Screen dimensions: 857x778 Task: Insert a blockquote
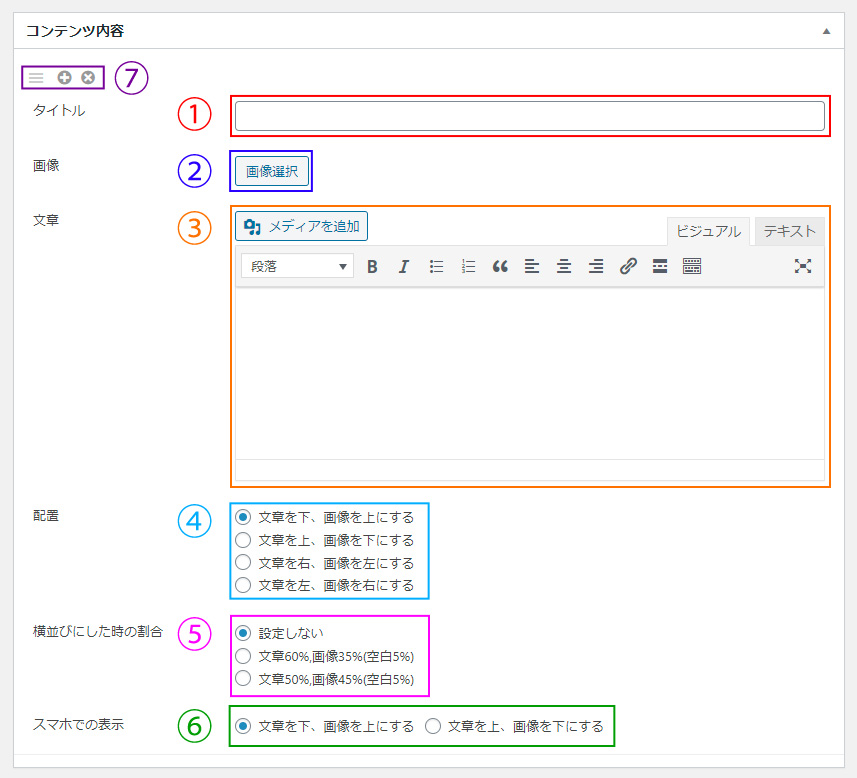[x=499, y=266]
